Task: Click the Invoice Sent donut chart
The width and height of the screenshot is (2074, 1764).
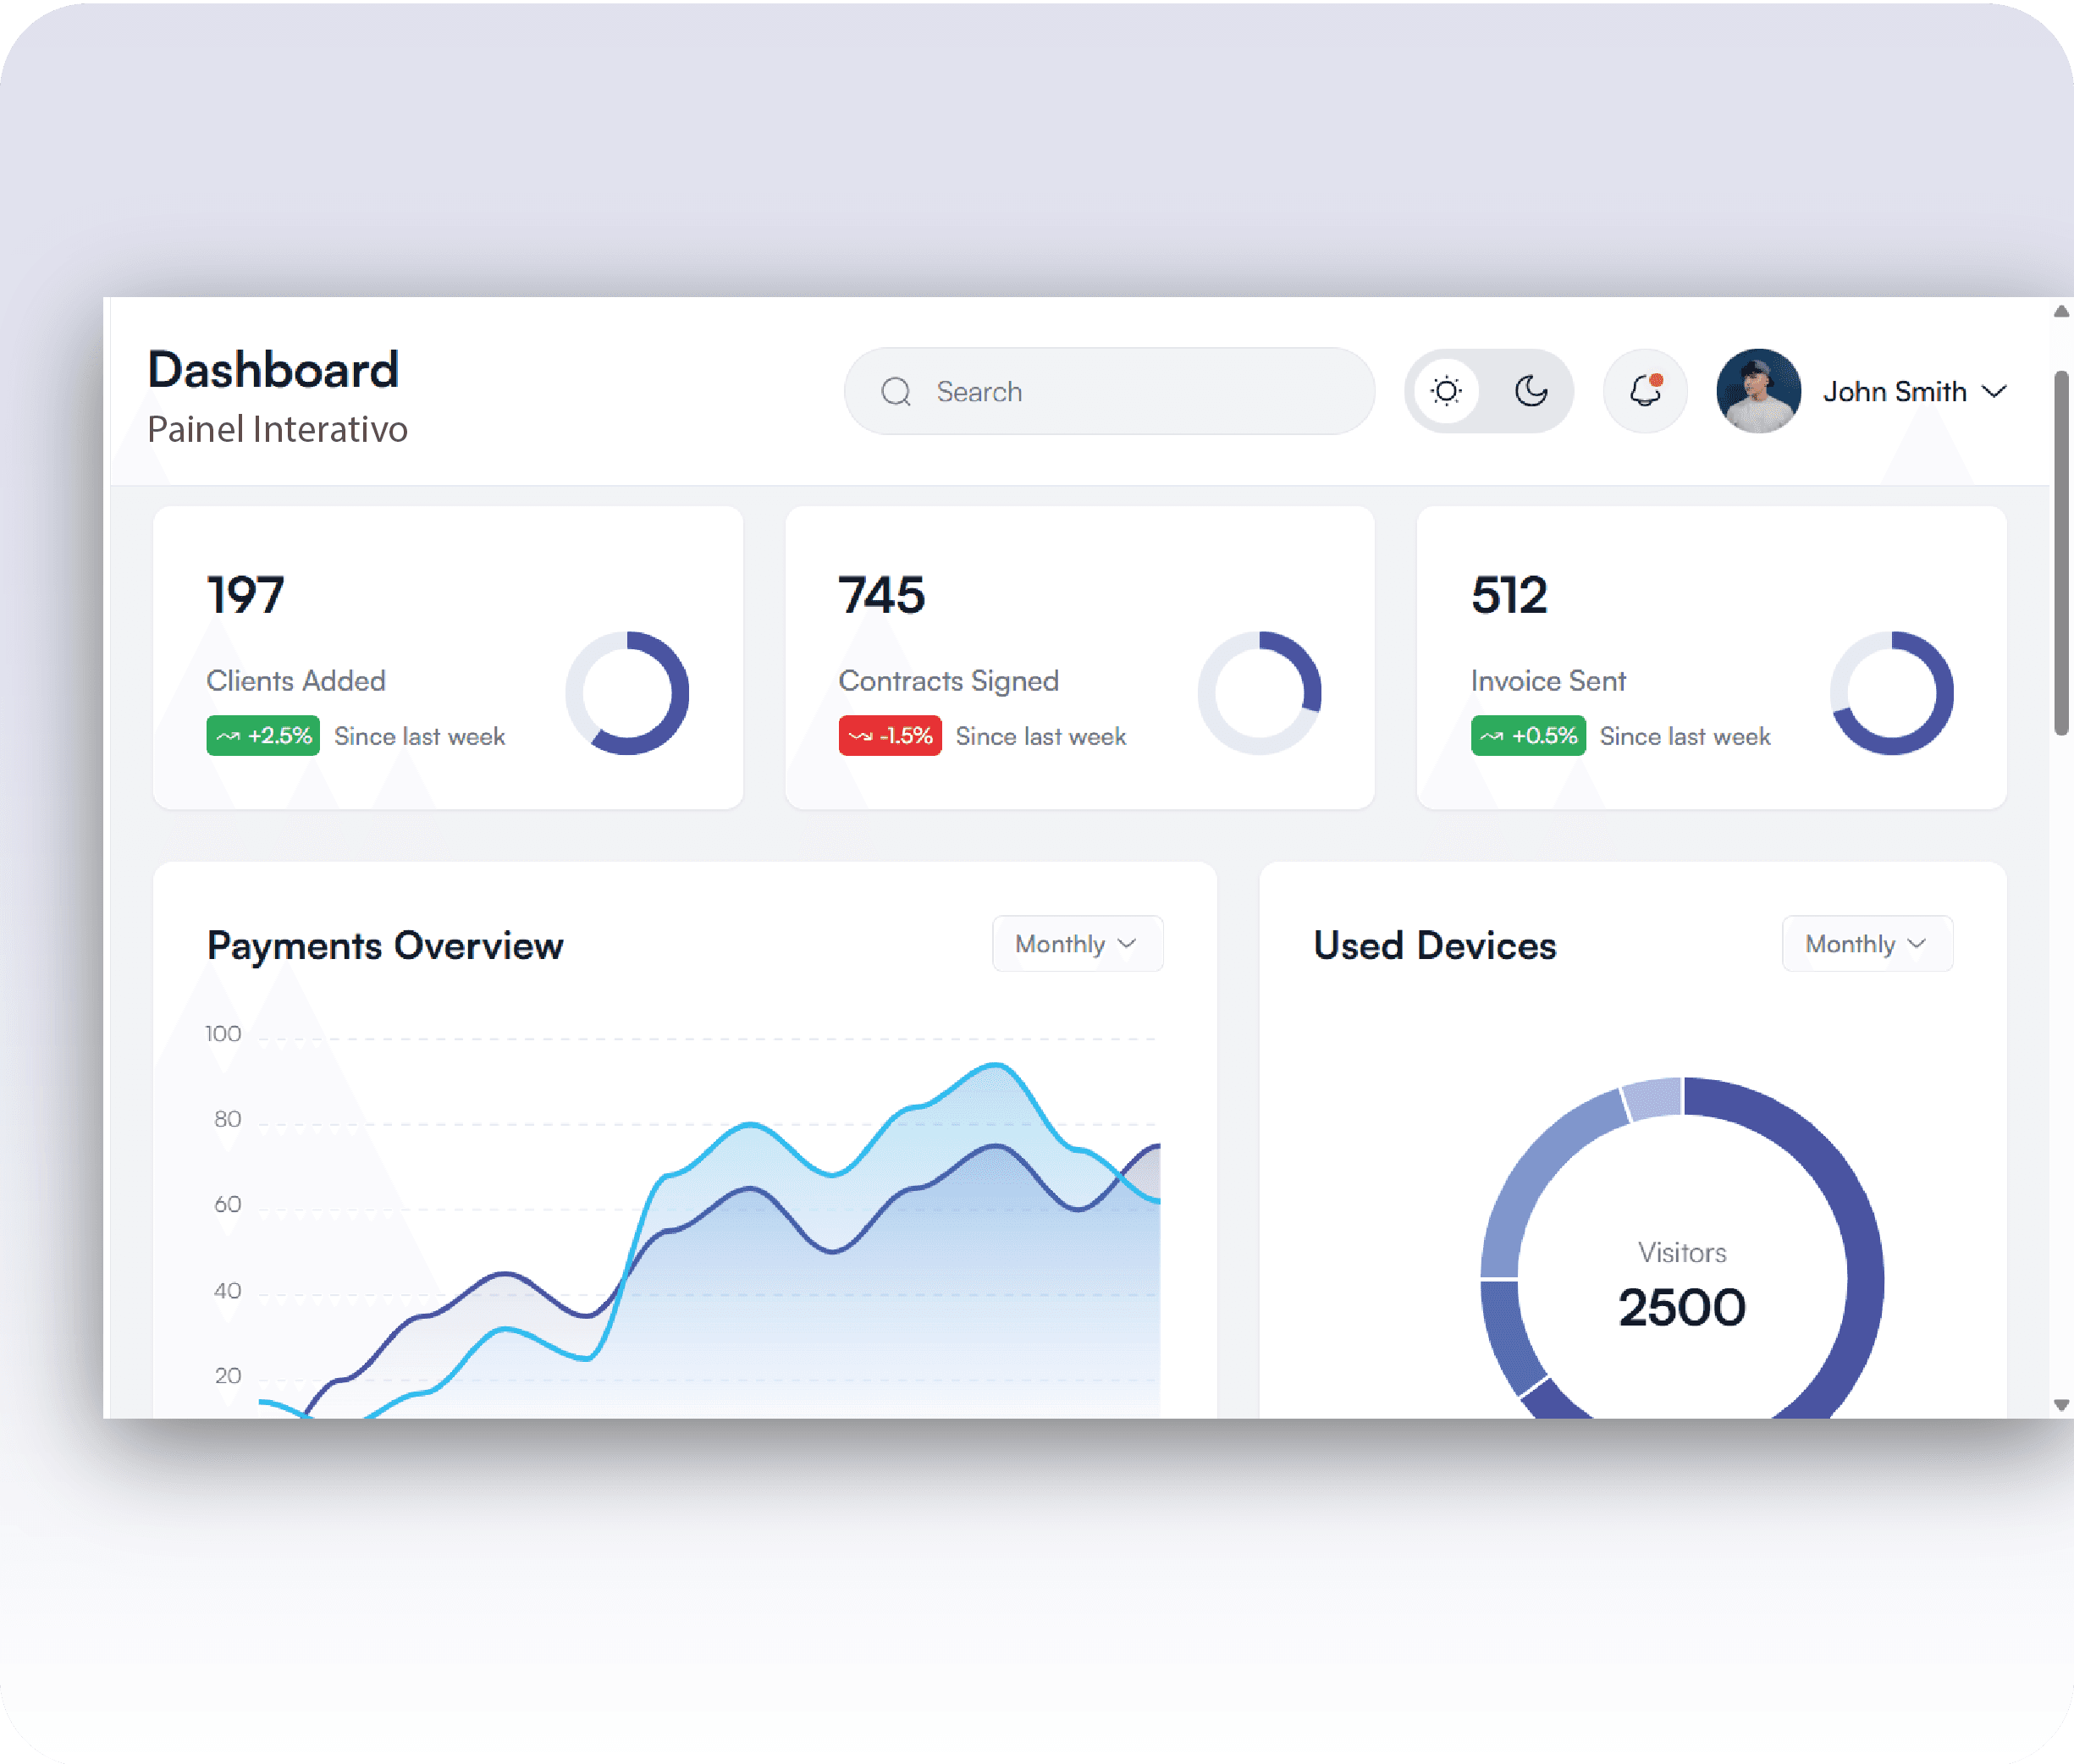Action: point(1891,693)
